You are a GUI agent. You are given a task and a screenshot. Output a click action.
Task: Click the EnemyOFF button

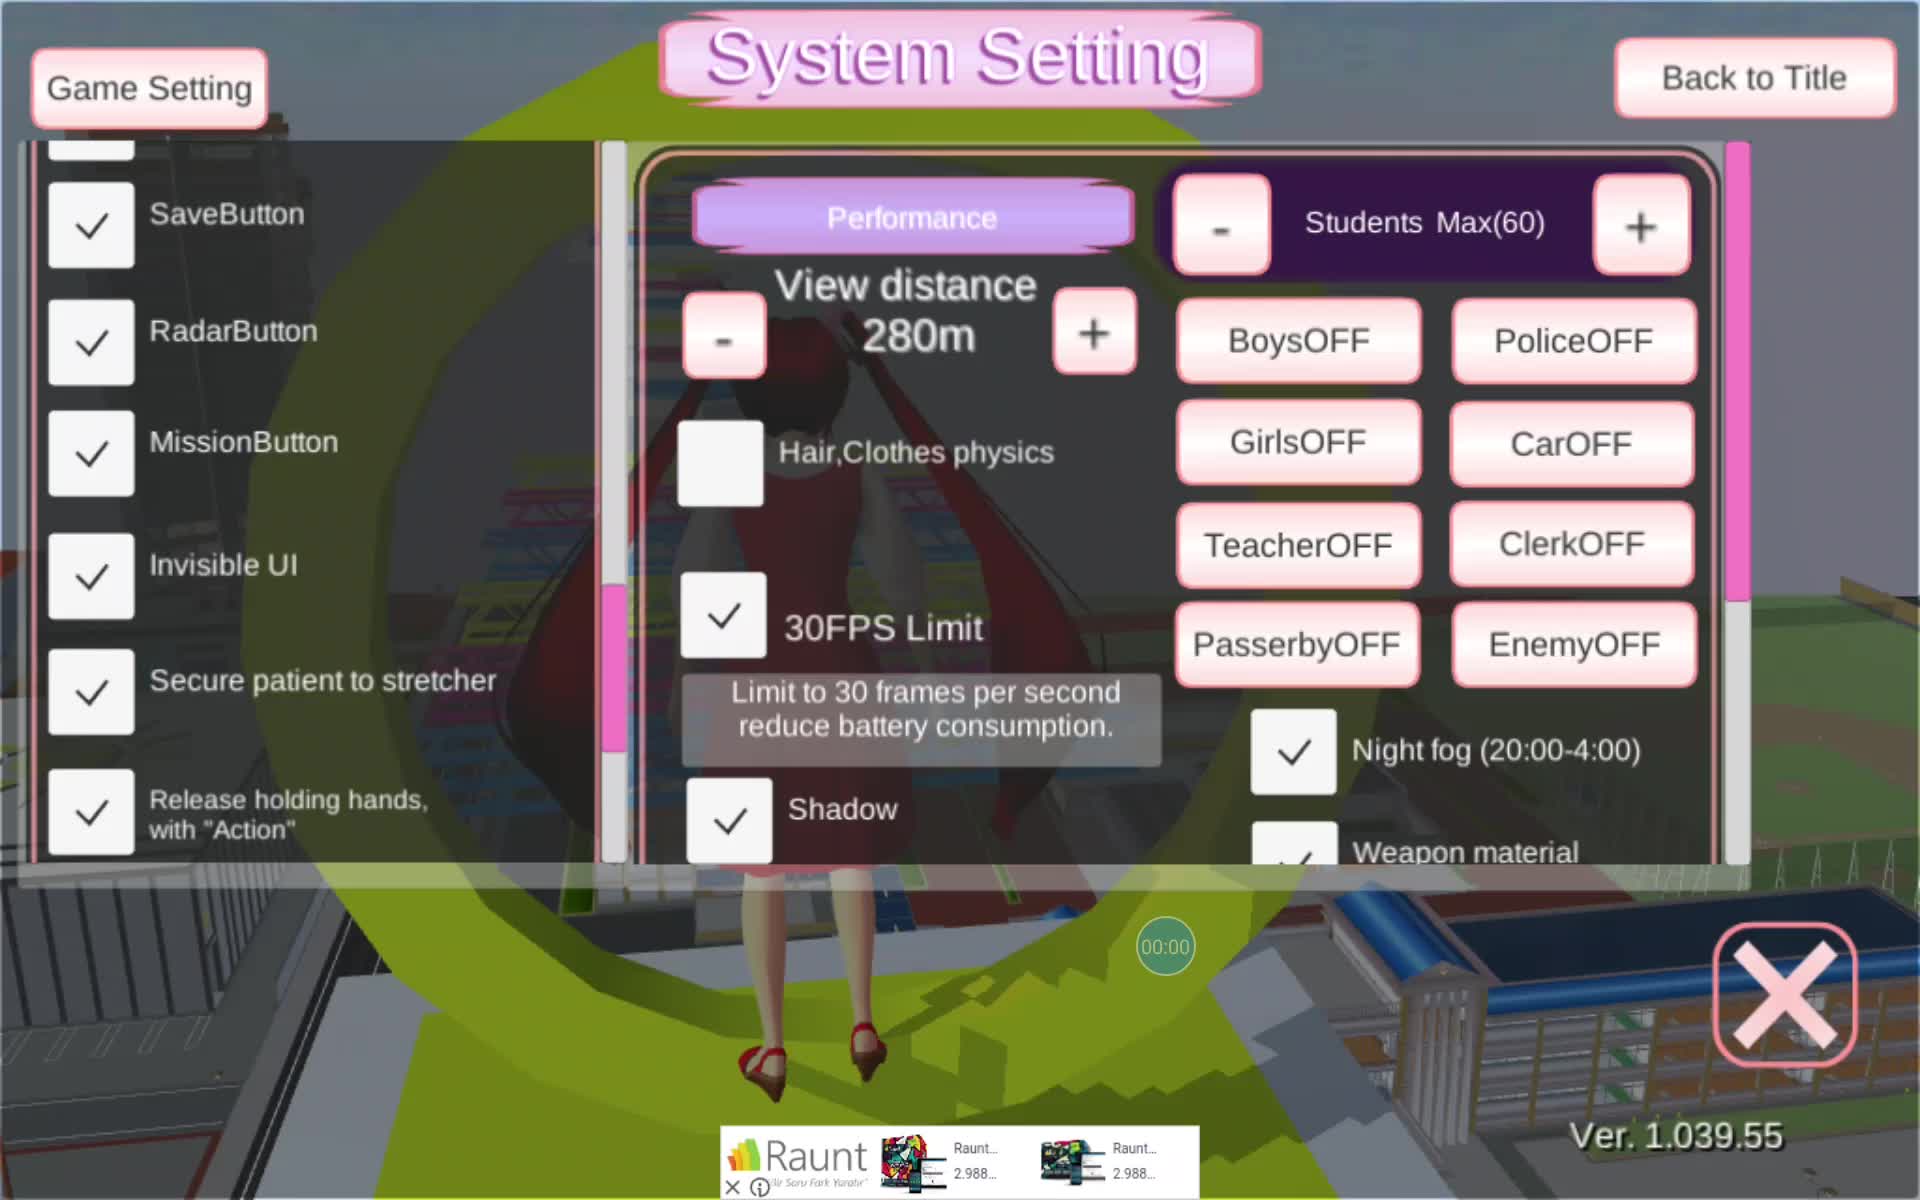coord(1574,645)
